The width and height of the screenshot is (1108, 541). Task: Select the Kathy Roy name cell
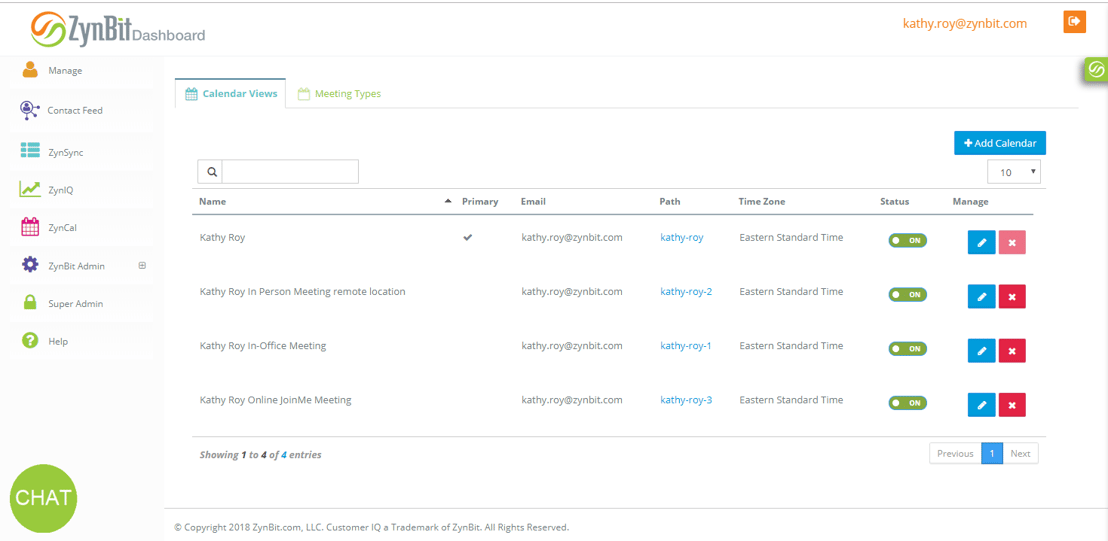223,238
